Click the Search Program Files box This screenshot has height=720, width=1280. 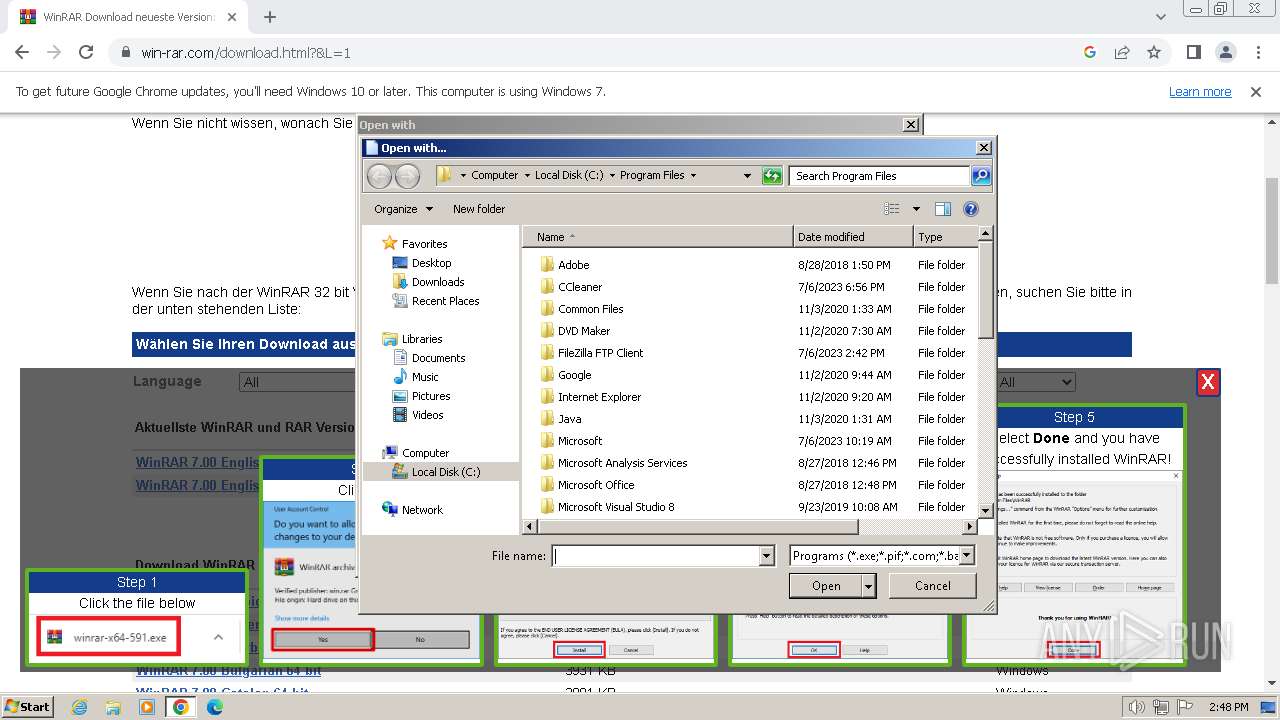tap(880, 176)
